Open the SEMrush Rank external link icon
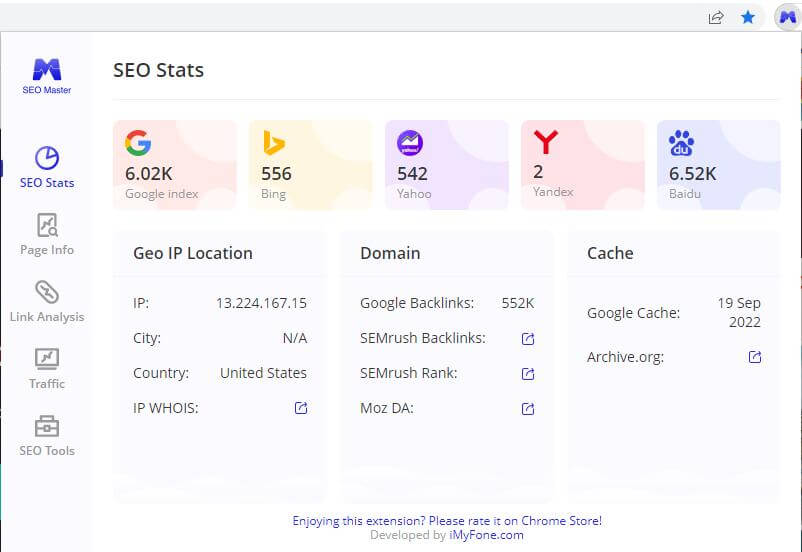Image resolution: width=802 pixels, height=552 pixels. (528, 374)
